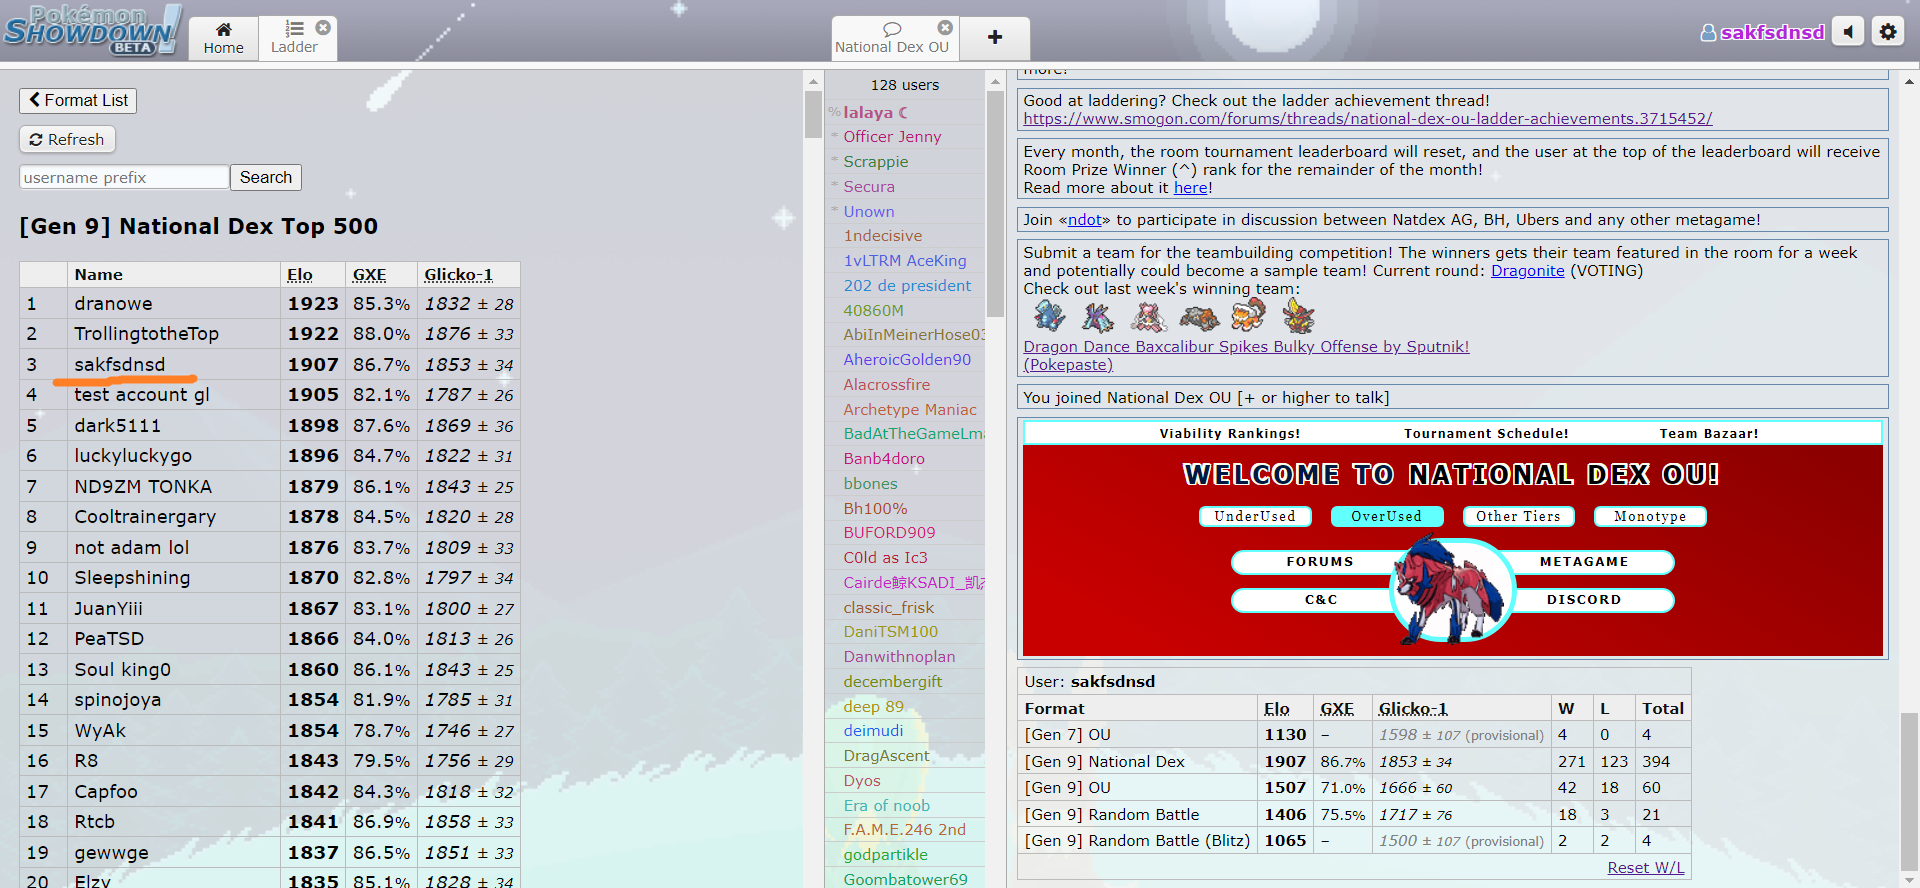1920x888 pixels.
Task: Click the UnderUsed tier button
Action: (1254, 516)
